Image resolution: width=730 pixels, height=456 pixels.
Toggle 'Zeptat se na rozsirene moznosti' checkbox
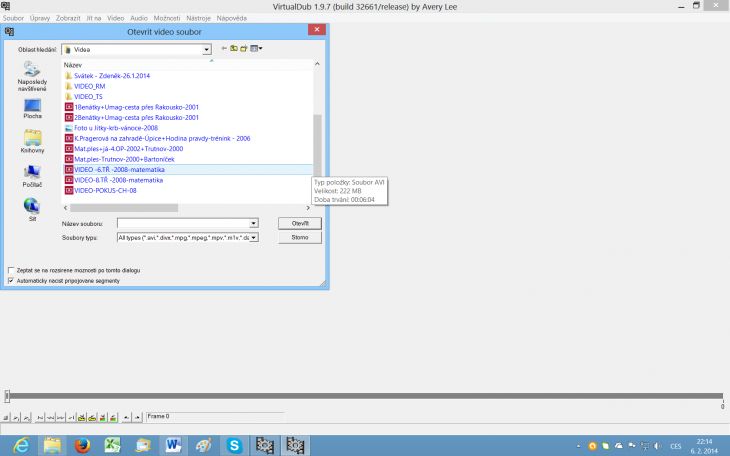point(11,270)
